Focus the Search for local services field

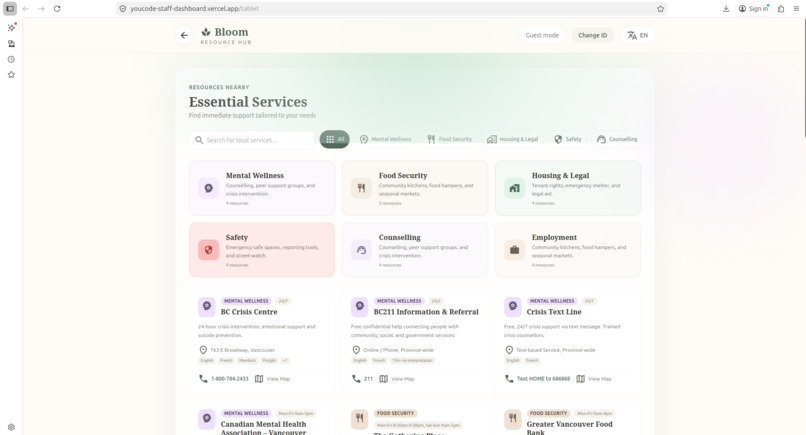click(x=251, y=140)
